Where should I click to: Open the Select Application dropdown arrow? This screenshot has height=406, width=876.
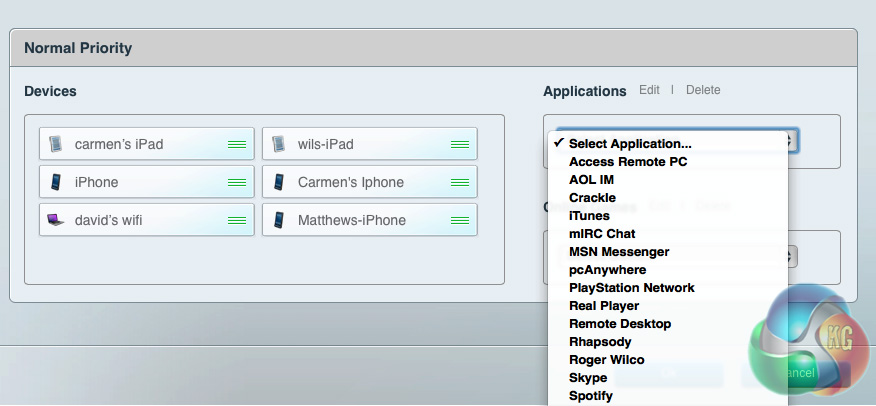point(791,142)
